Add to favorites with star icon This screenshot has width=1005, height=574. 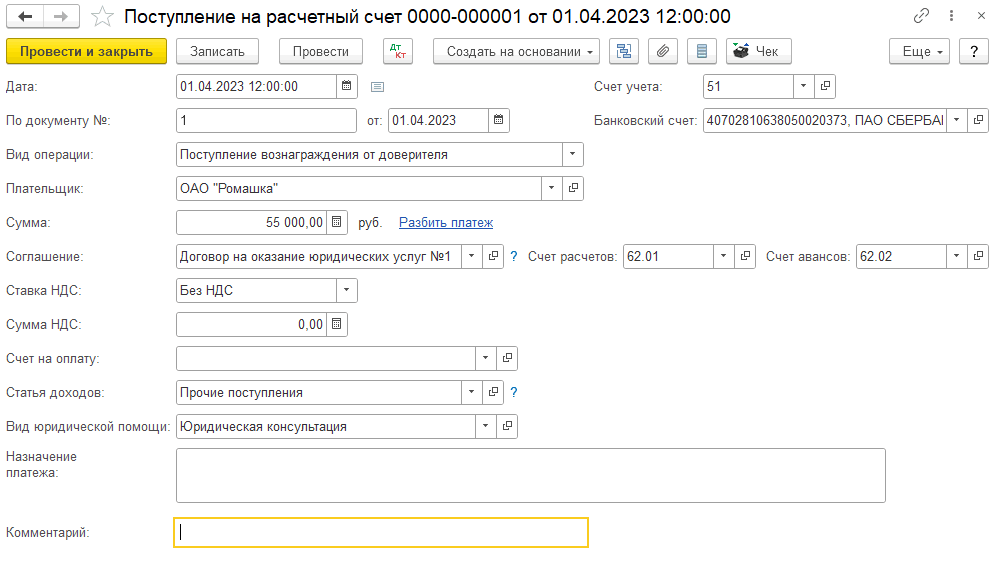tap(101, 17)
